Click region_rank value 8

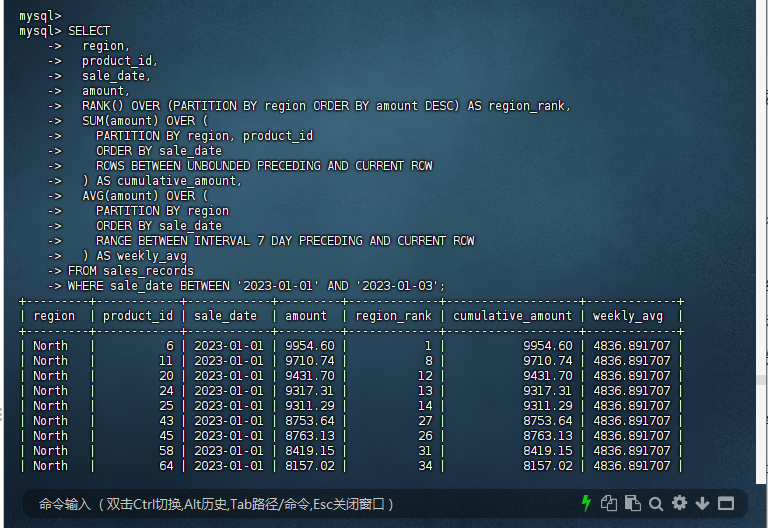coord(429,361)
